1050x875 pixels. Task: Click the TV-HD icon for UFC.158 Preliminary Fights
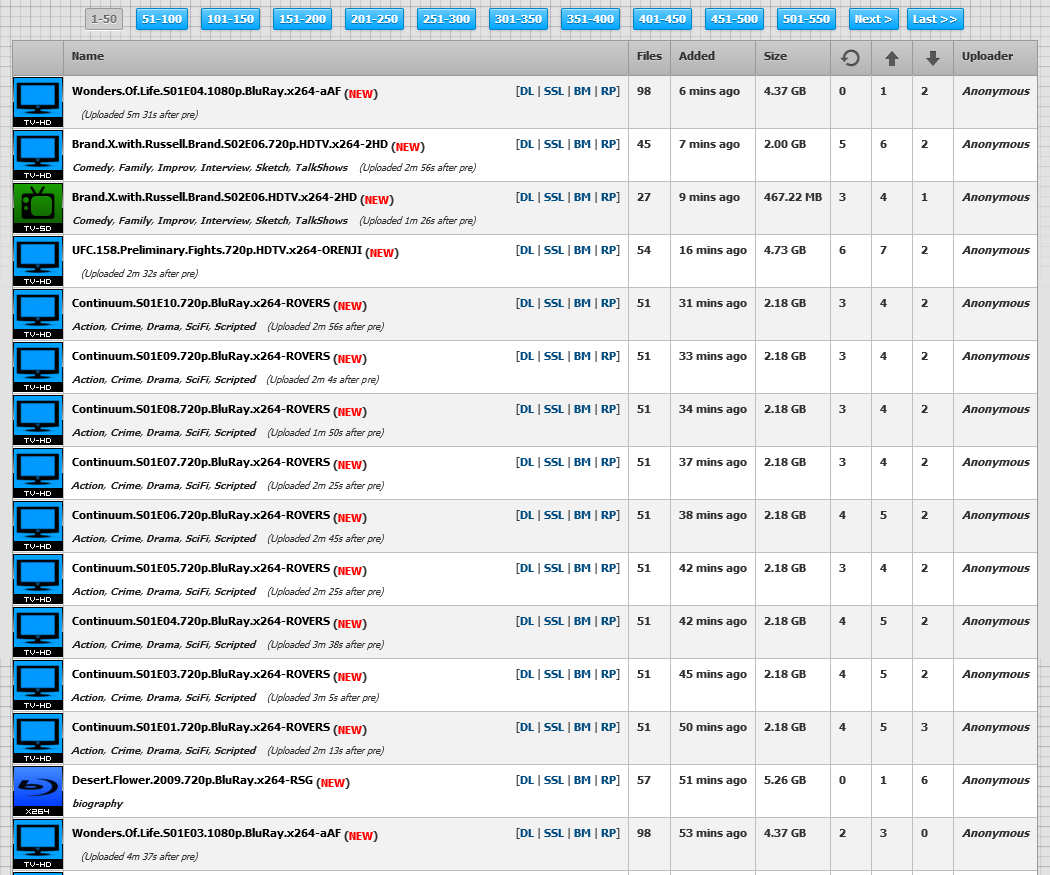pyautogui.click(x=38, y=260)
